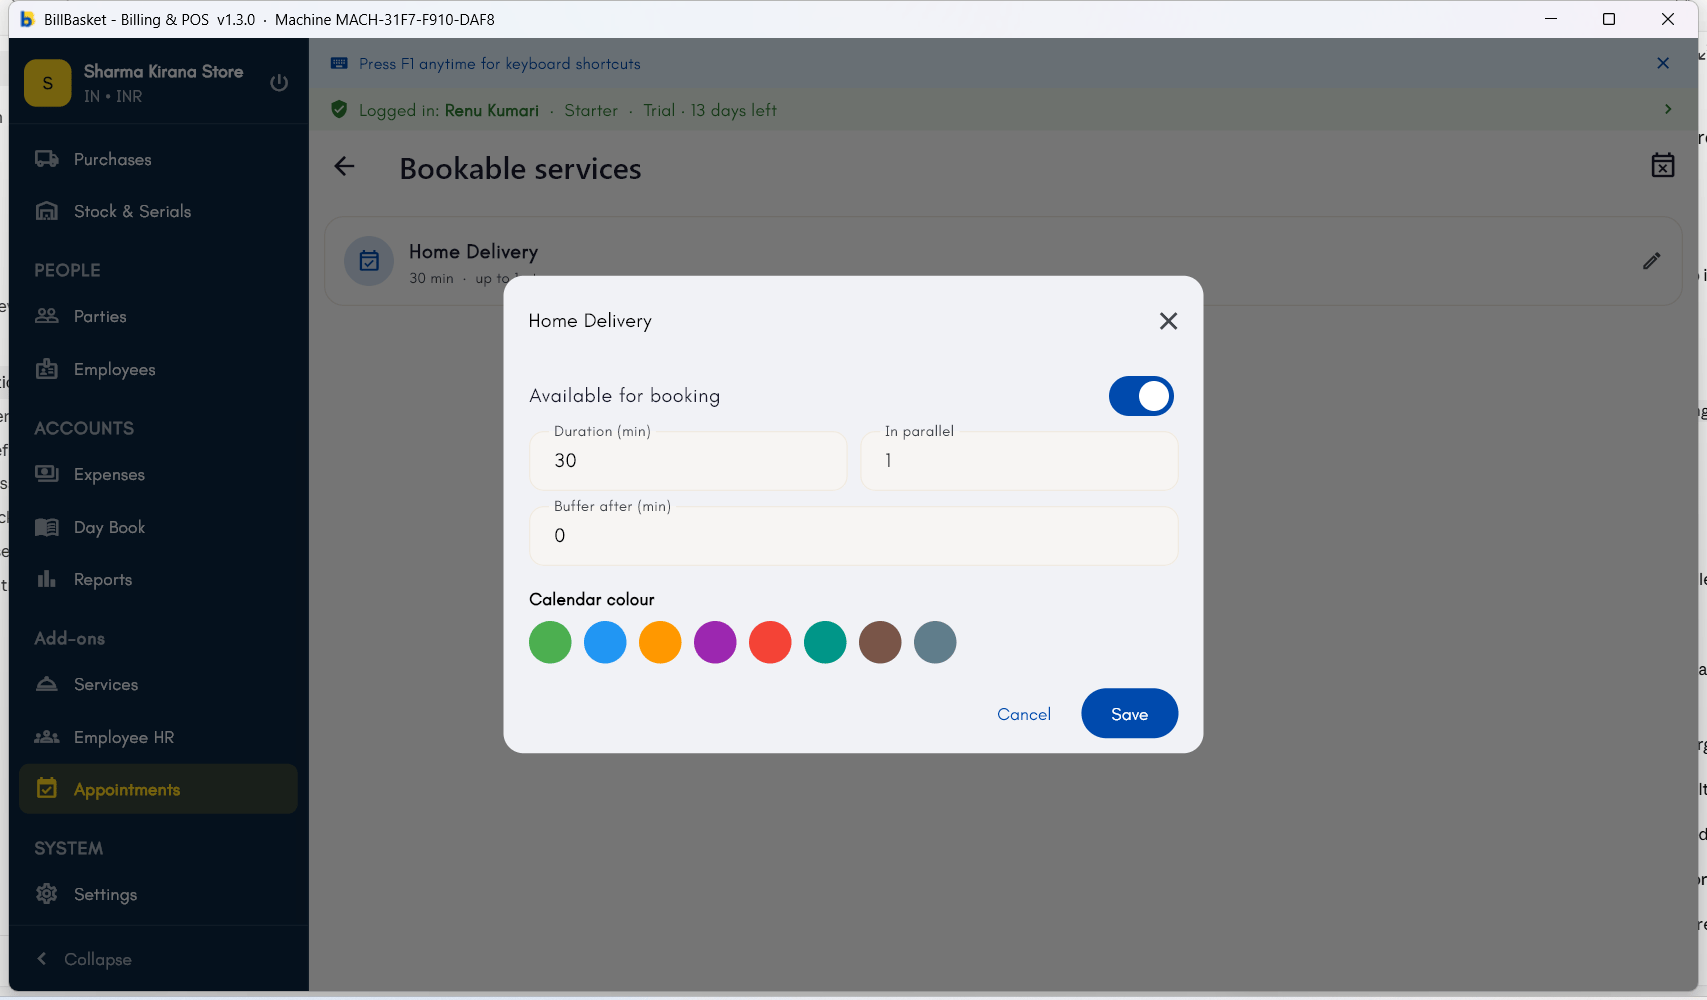
Task: Toggle Available for booking switch
Action: (1141, 396)
